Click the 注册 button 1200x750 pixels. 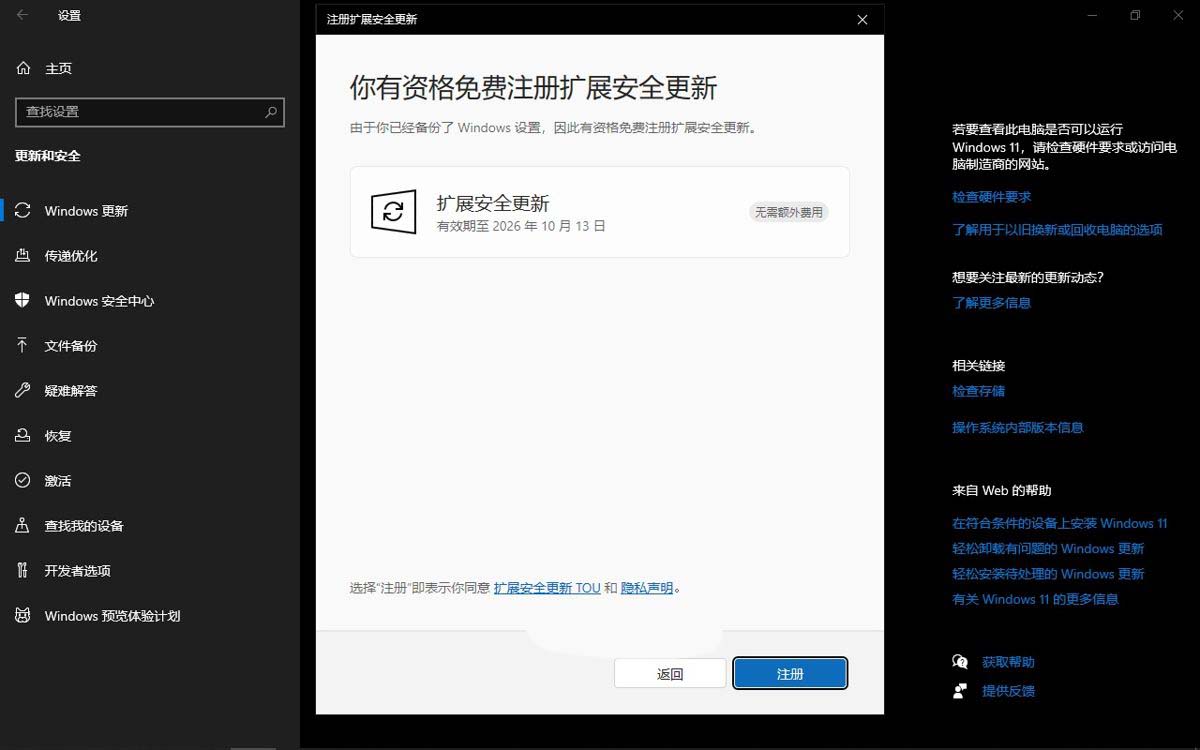(790, 674)
